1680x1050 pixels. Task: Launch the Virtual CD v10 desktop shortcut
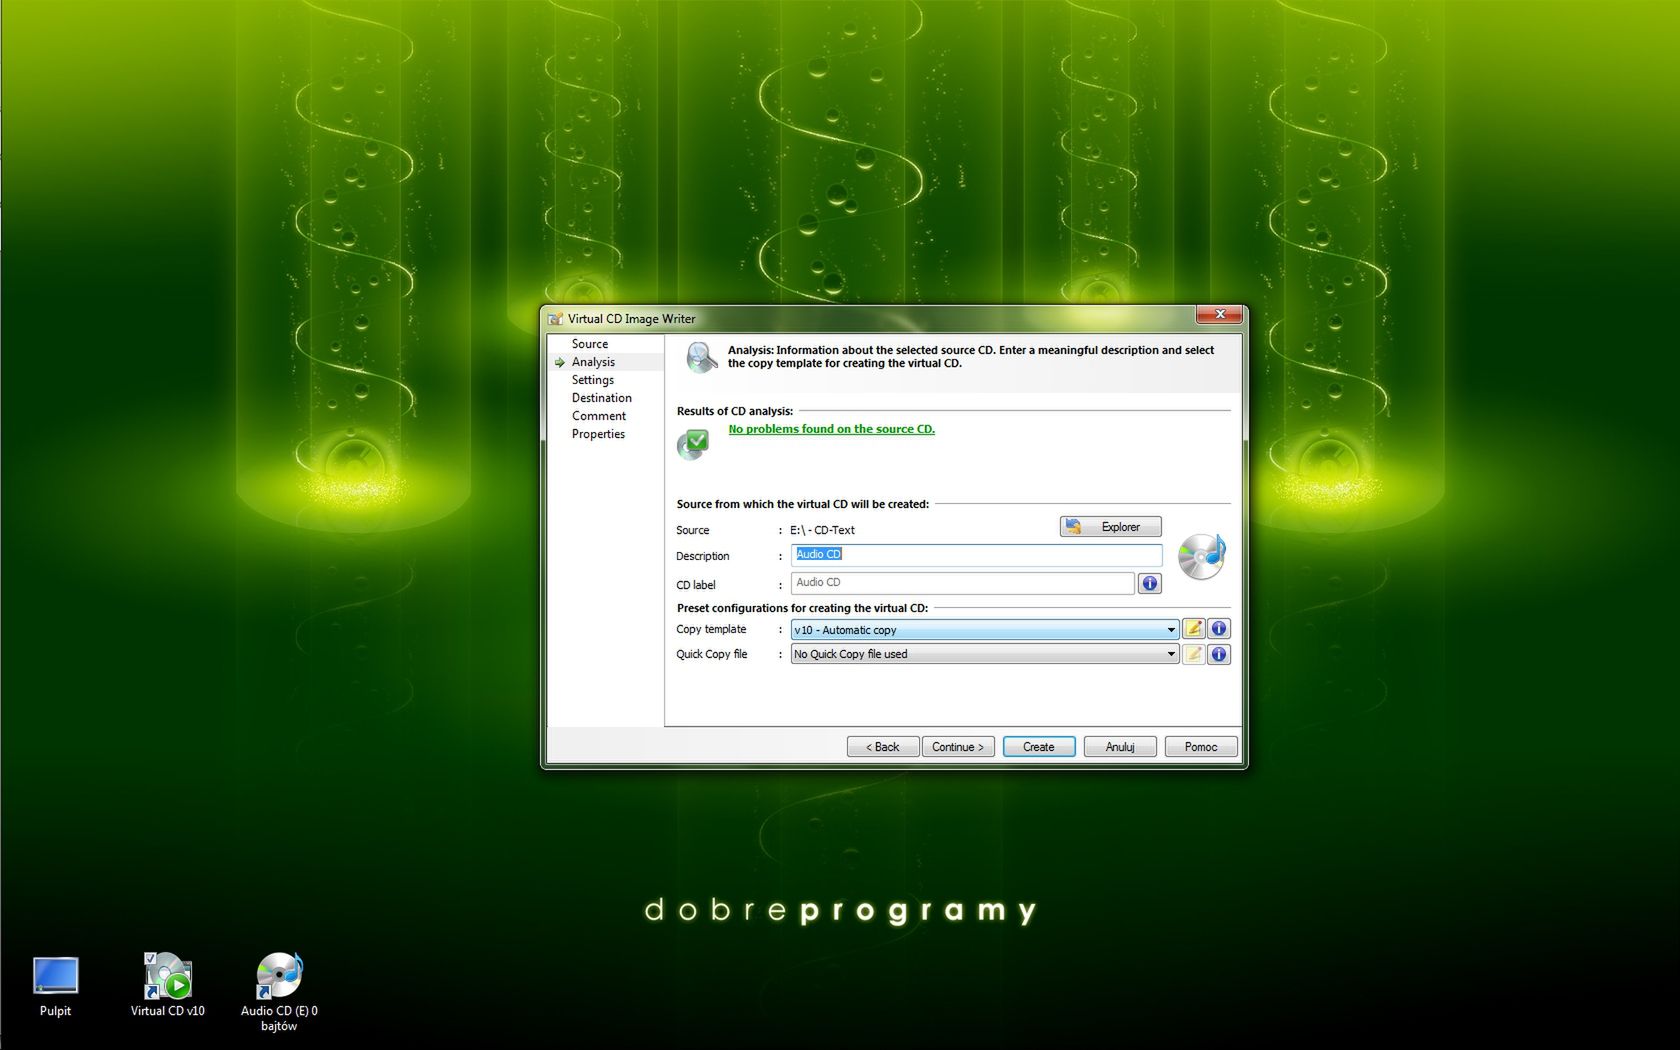tap(167, 986)
